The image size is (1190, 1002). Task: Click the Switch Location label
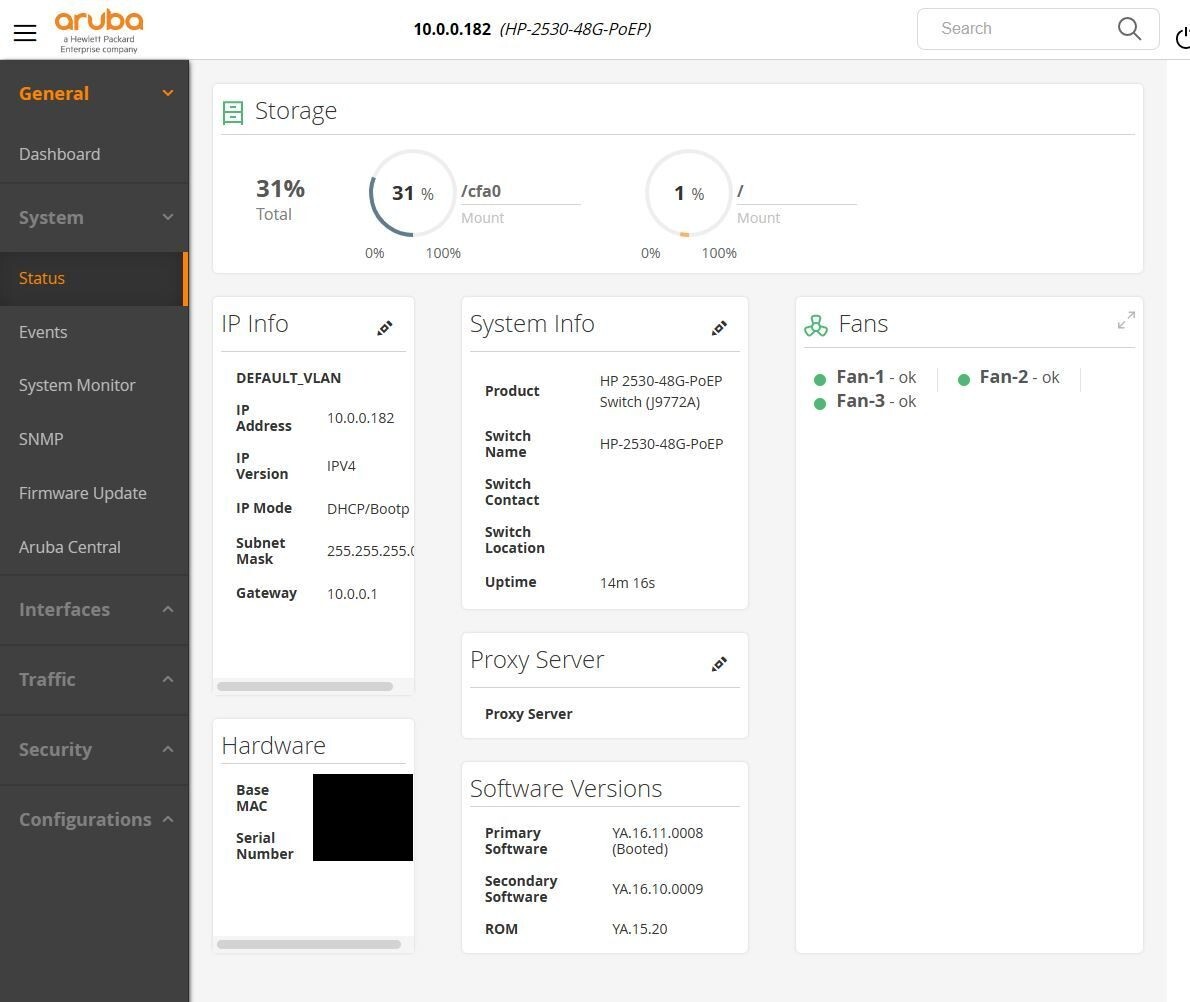[x=515, y=540]
